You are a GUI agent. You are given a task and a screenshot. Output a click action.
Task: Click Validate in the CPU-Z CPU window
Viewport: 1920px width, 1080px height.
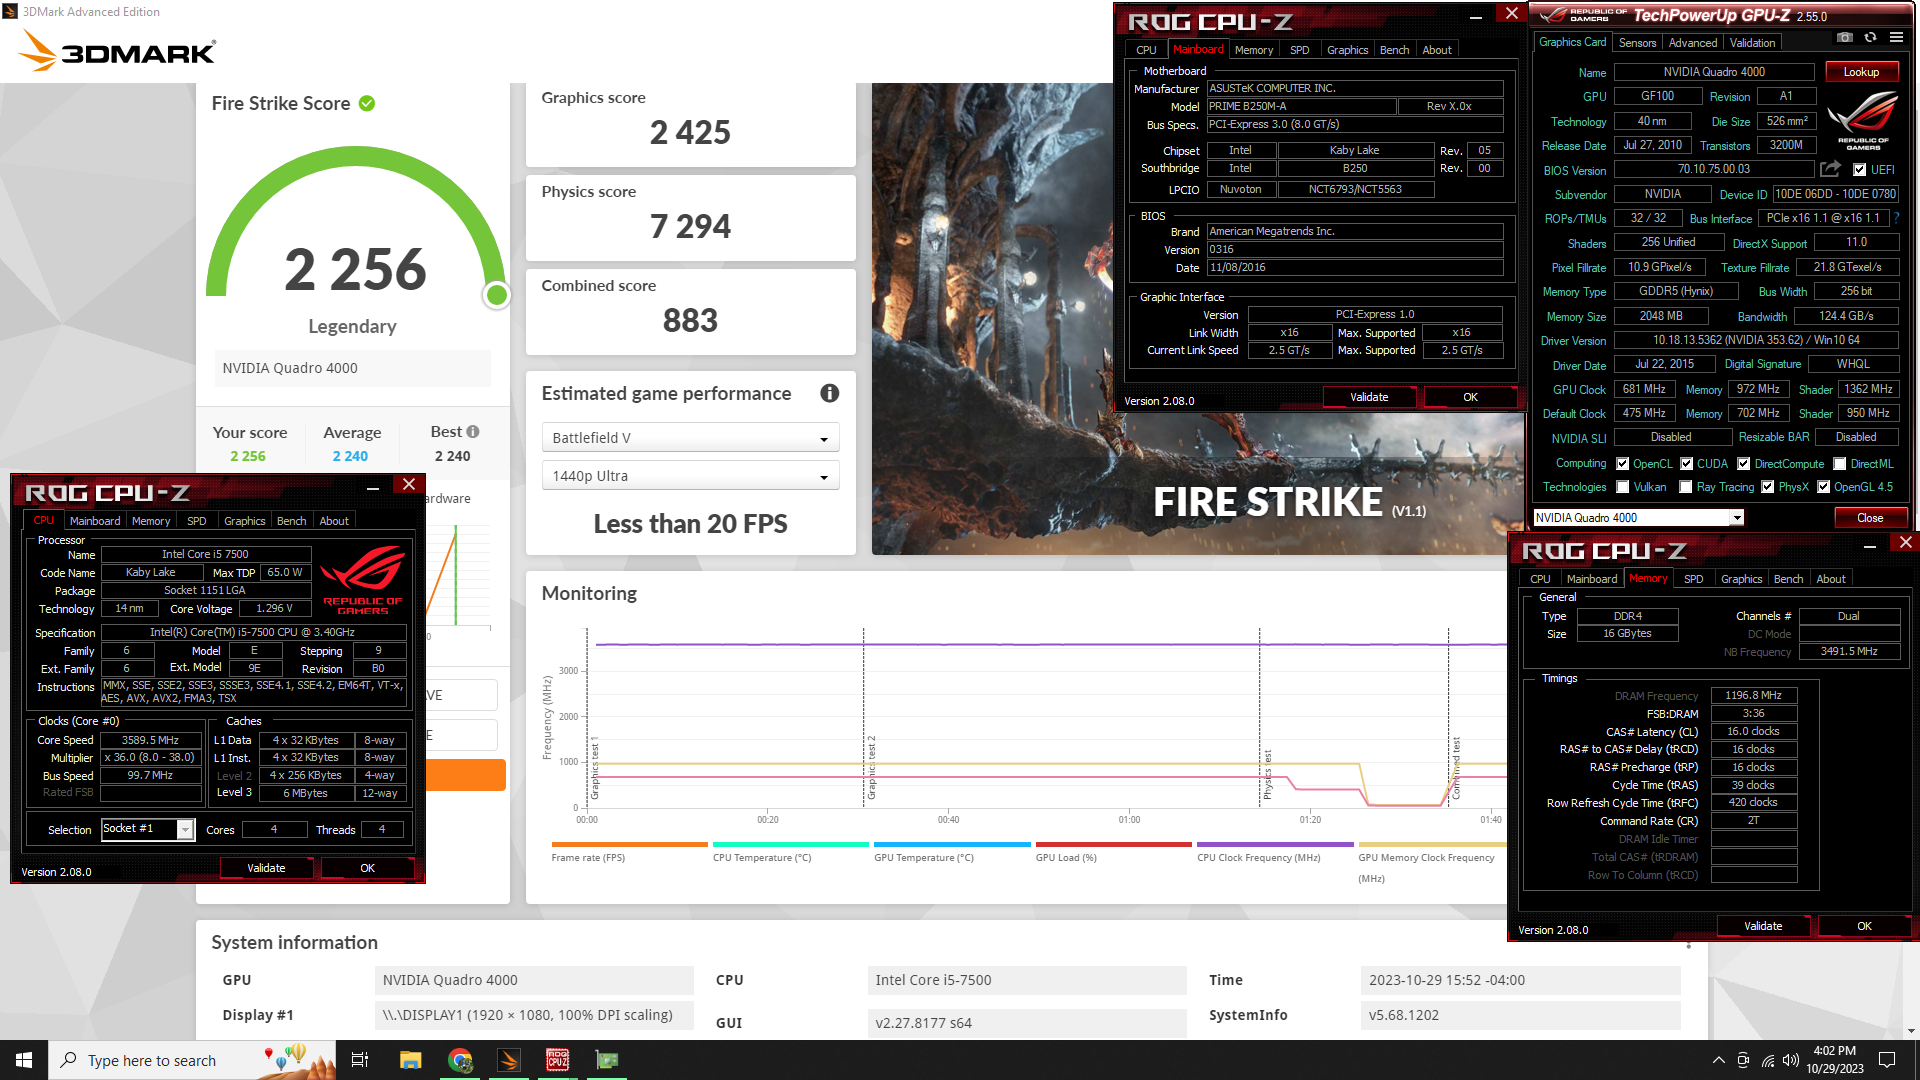click(266, 868)
